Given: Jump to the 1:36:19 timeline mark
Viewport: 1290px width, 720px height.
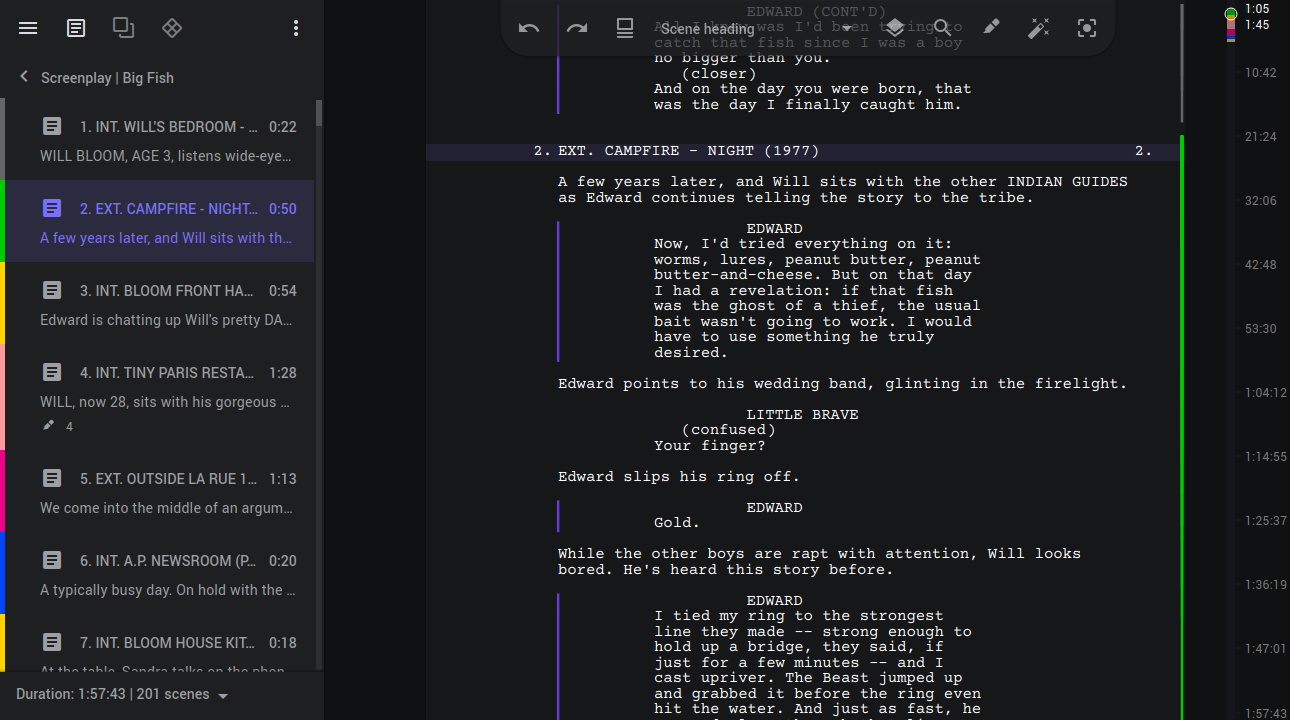Looking at the screenshot, I should (1265, 585).
